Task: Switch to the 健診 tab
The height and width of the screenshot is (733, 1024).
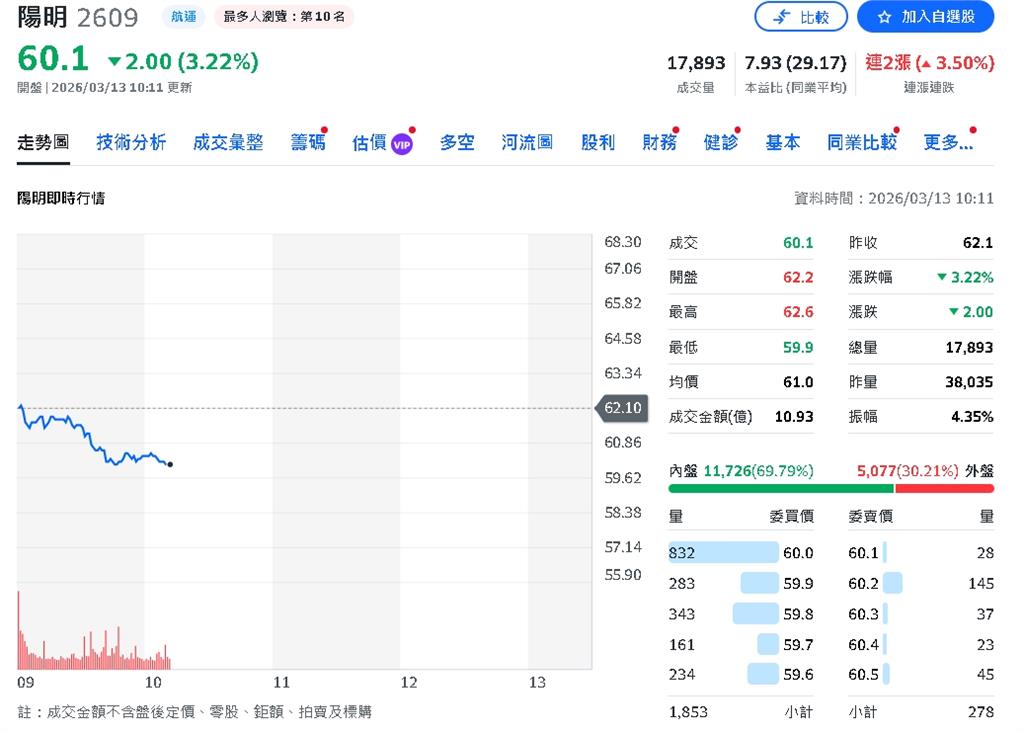Action: pos(720,142)
